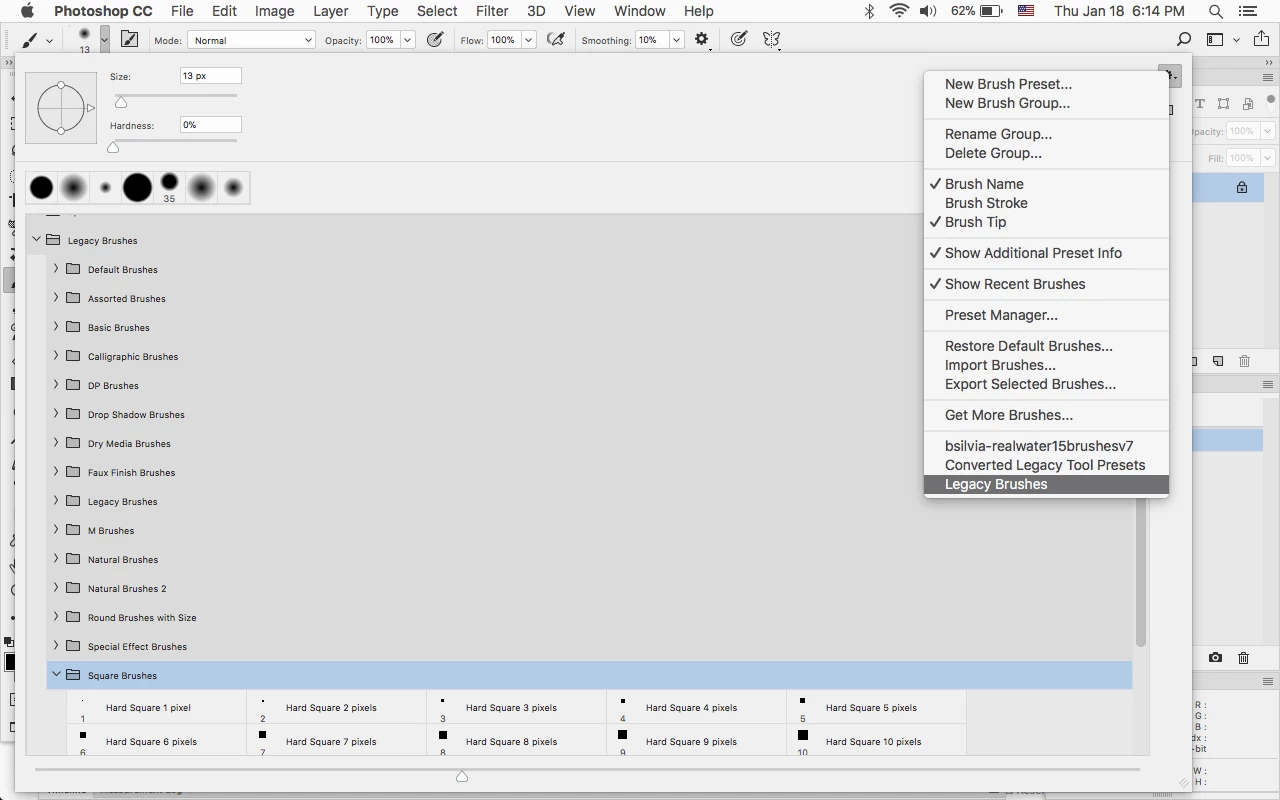Enable pressure for opacity icon
The width and height of the screenshot is (1280, 800).
coord(435,40)
